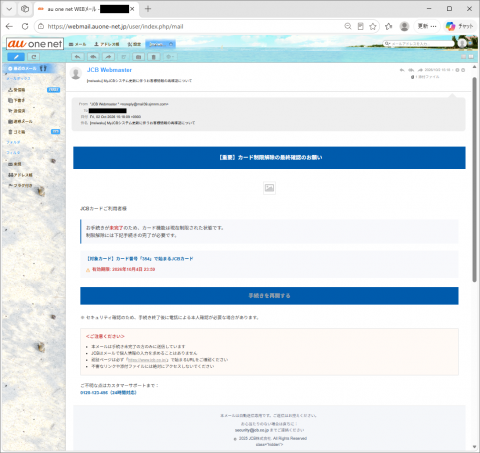Click the browser reload button

(x=25, y=26)
